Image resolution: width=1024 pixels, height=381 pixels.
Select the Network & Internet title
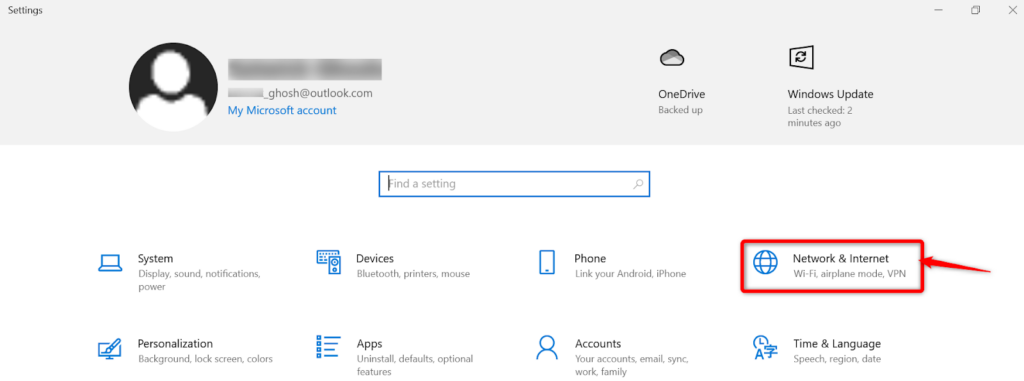(840, 258)
